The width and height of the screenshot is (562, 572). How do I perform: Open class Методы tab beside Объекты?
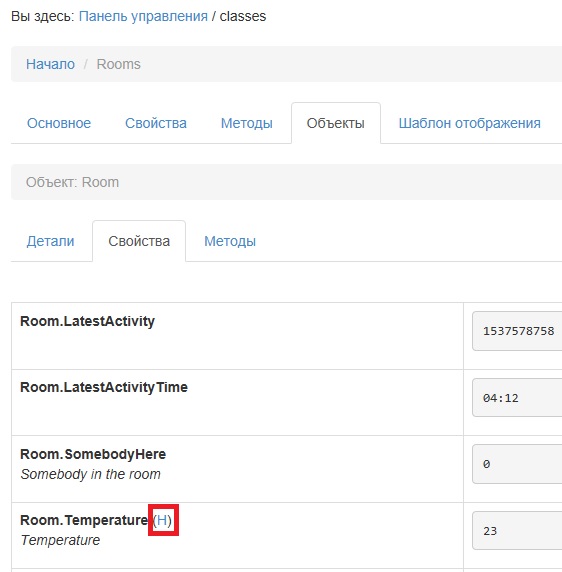point(247,123)
